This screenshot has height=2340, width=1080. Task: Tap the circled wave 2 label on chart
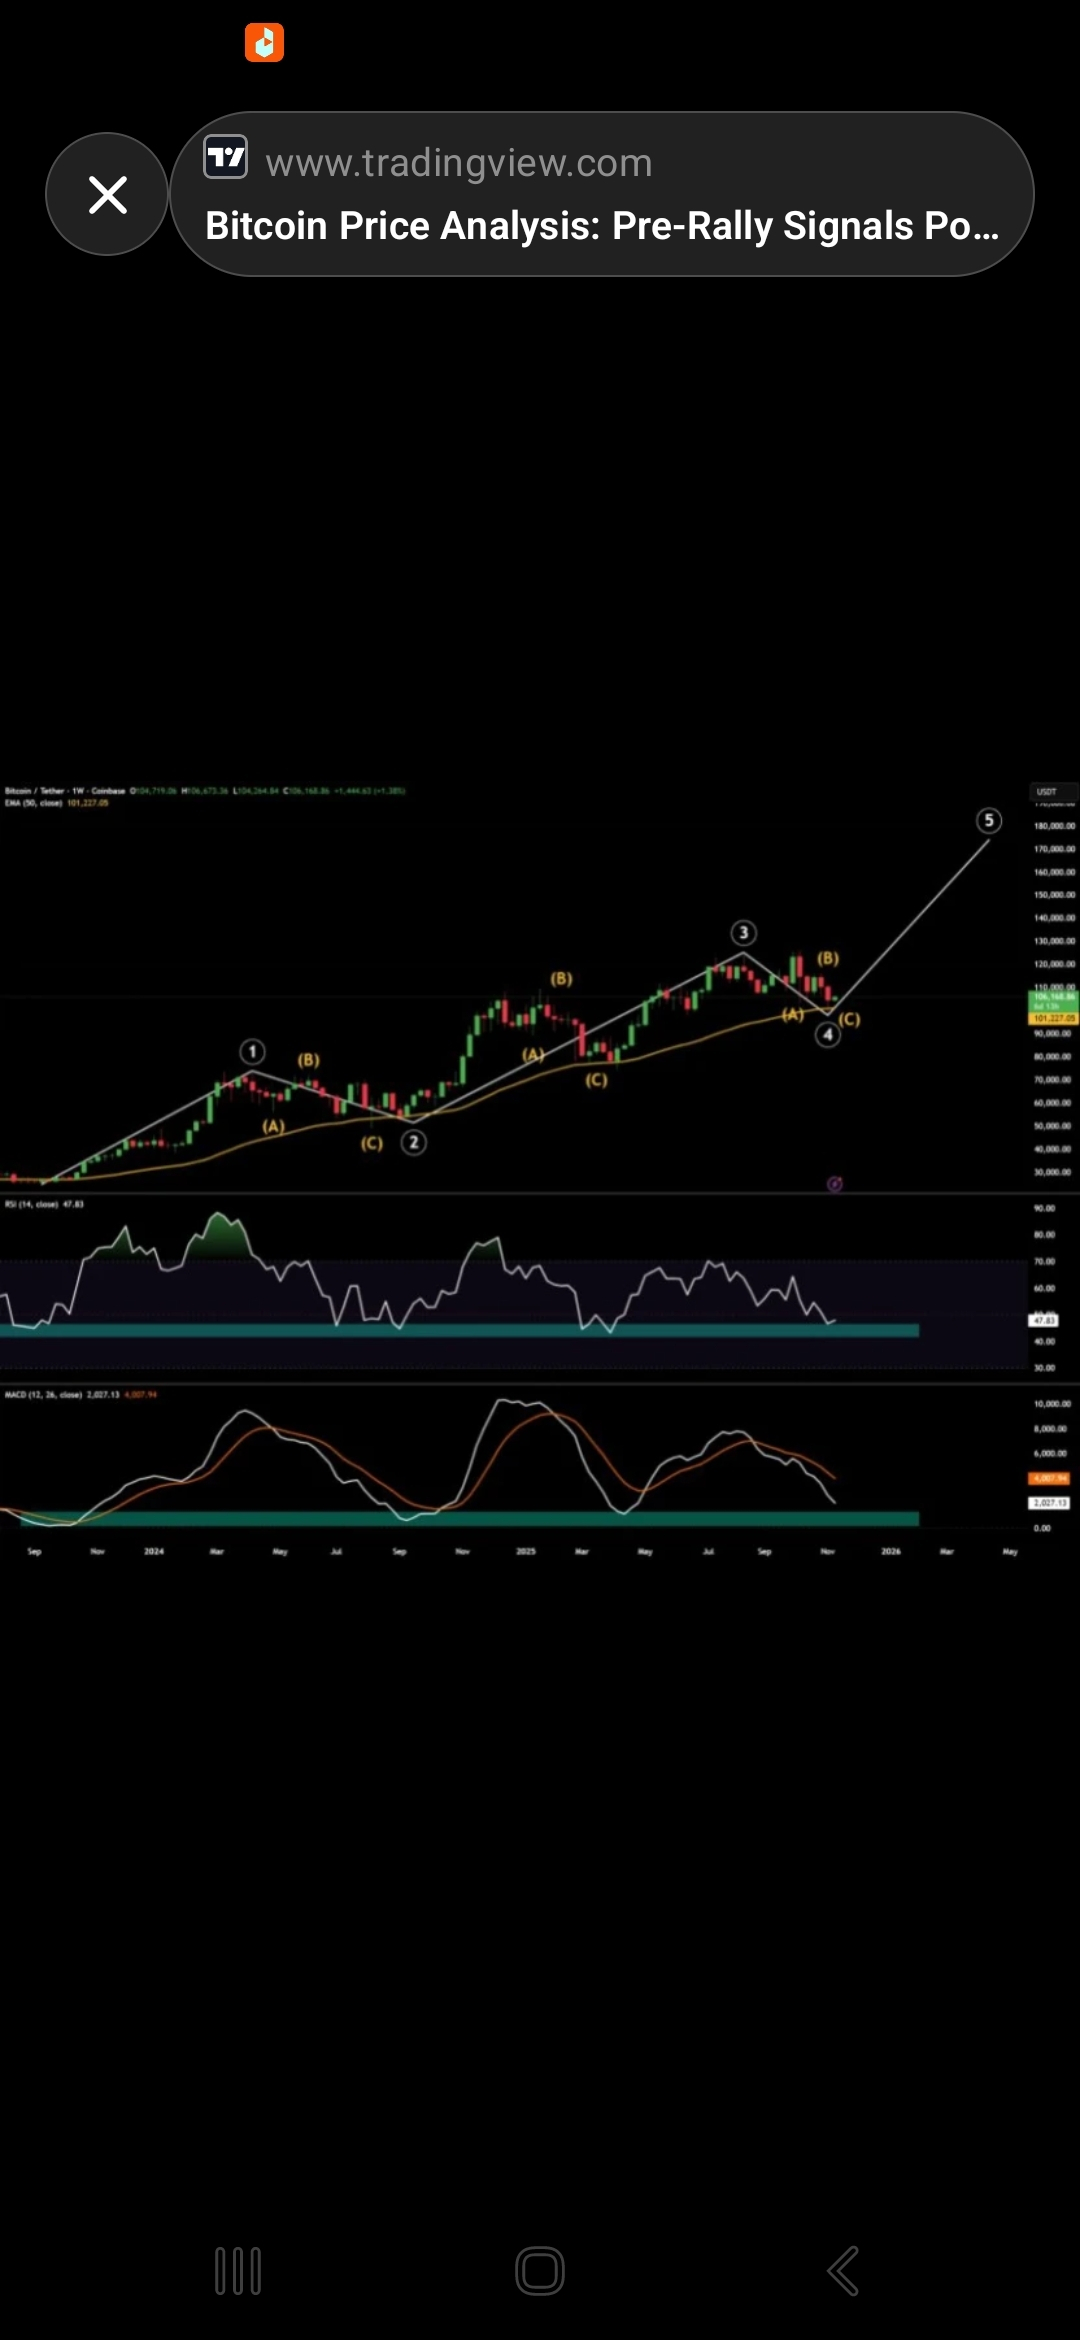[414, 1142]
